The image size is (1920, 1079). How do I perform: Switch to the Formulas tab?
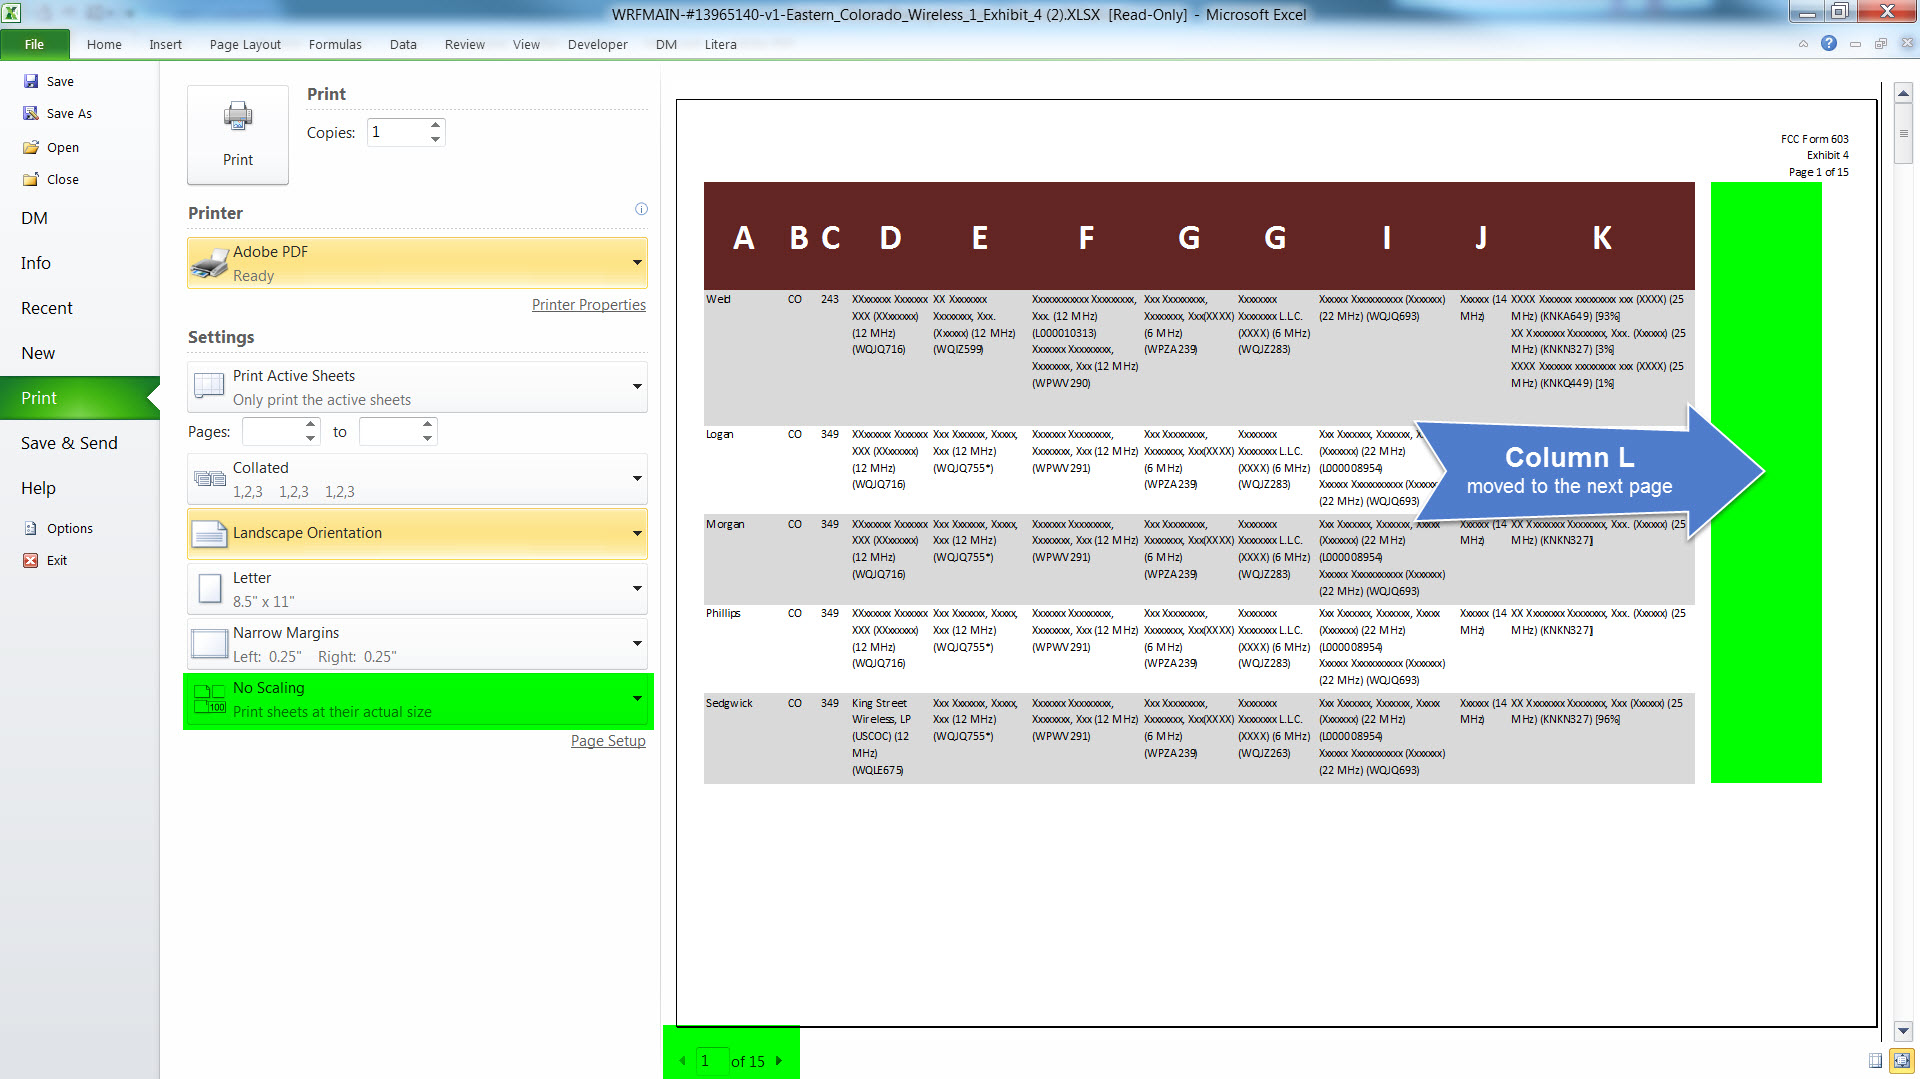335,44
